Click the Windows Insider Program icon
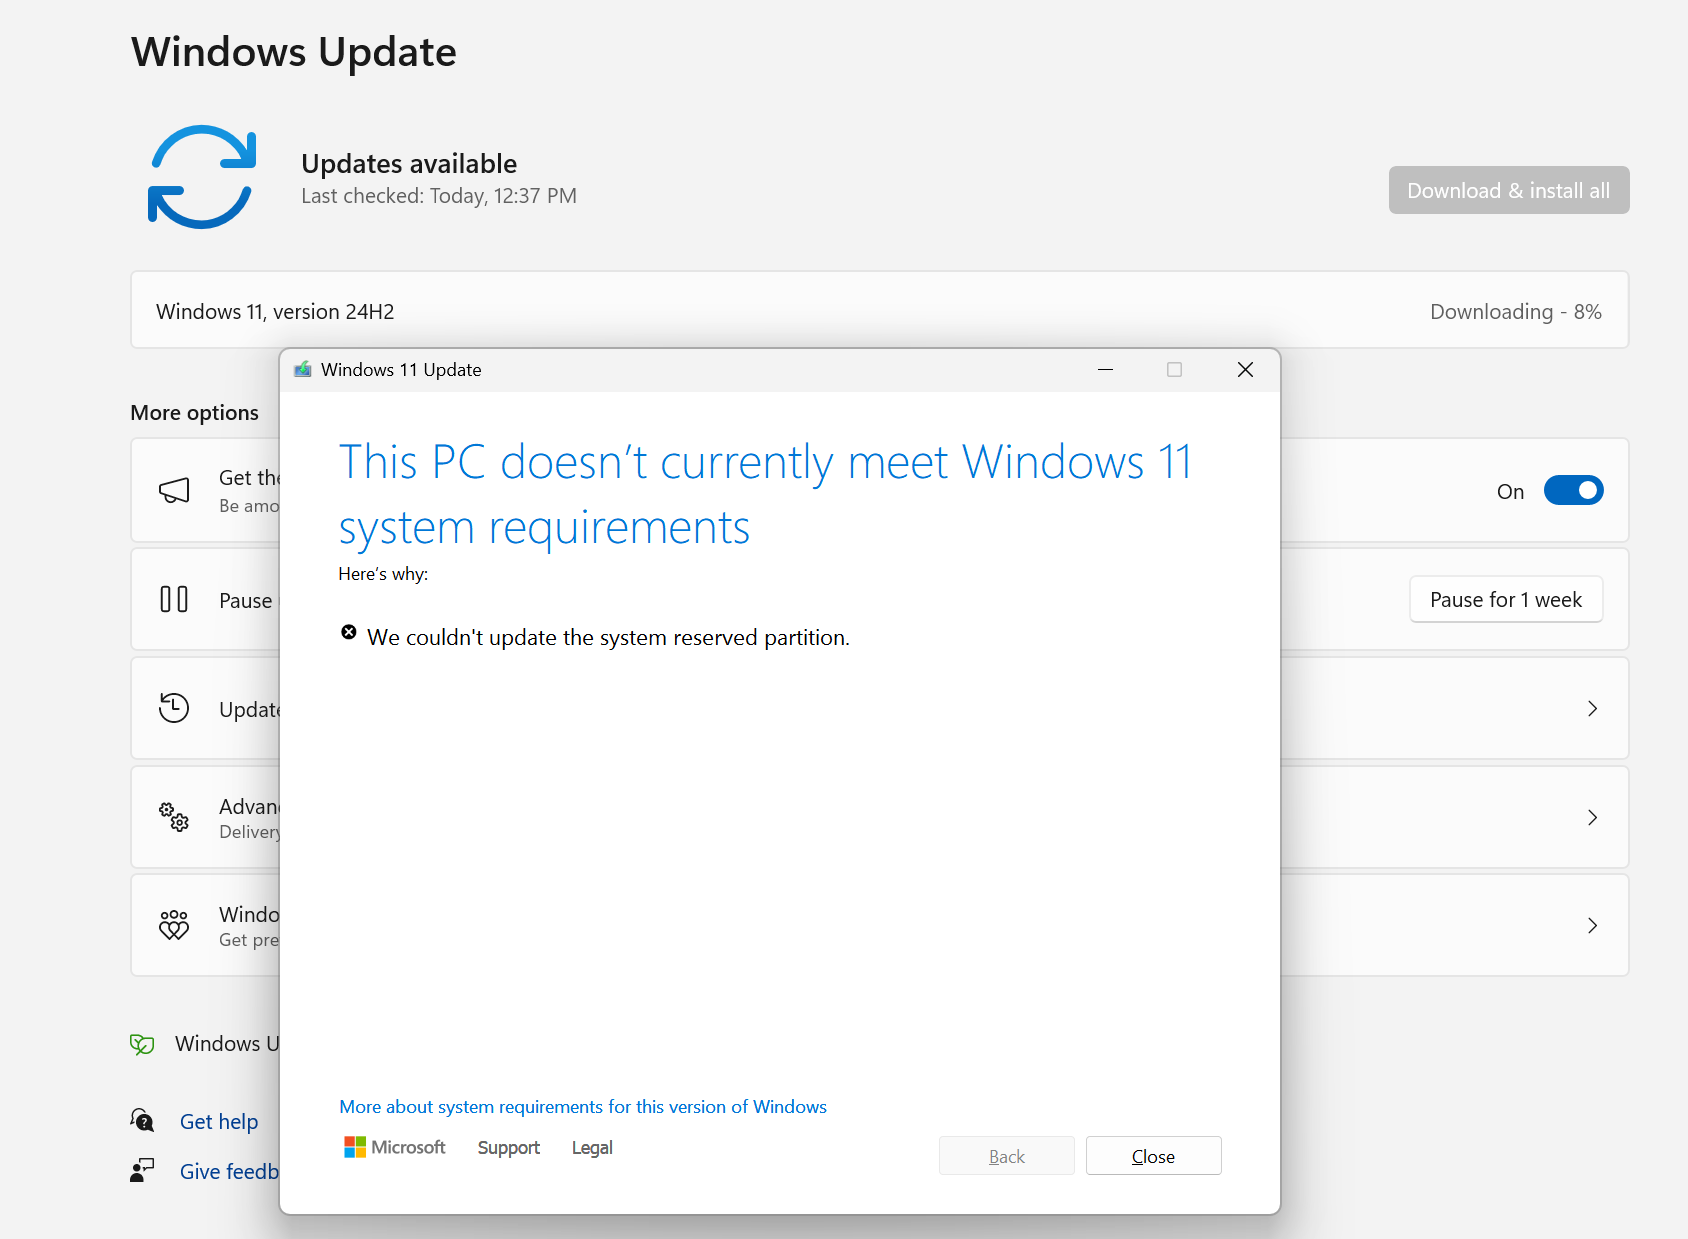The image size is (1688, 1239). tap(173, 925)
